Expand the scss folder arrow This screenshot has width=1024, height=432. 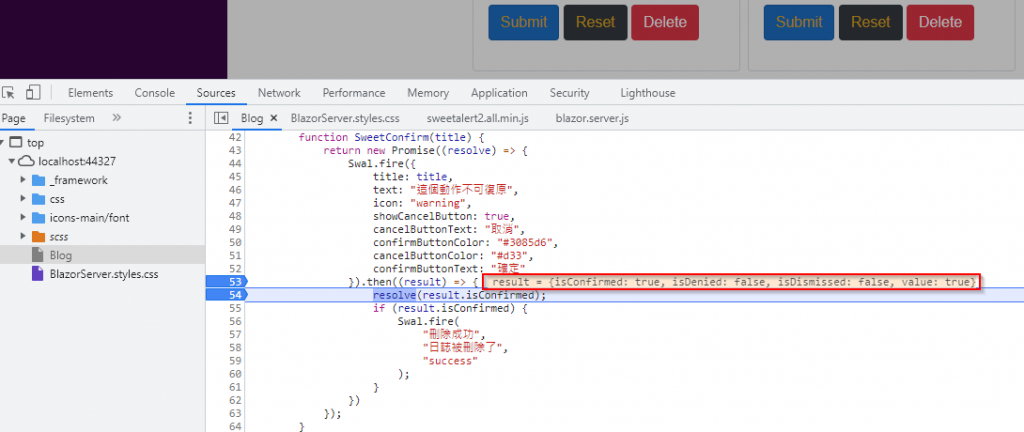point(24,236)
